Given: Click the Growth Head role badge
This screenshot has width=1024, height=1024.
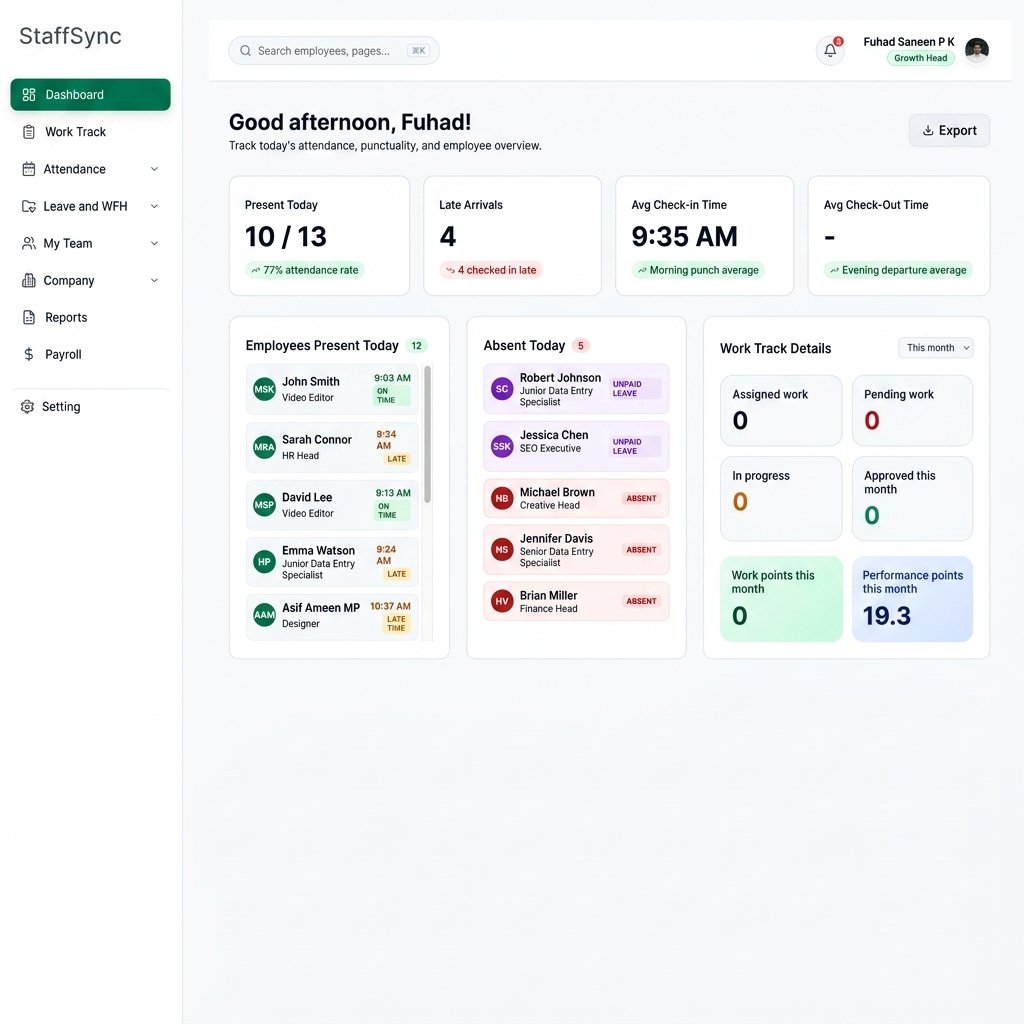Looking at the screenshot, I should (920, 58).
